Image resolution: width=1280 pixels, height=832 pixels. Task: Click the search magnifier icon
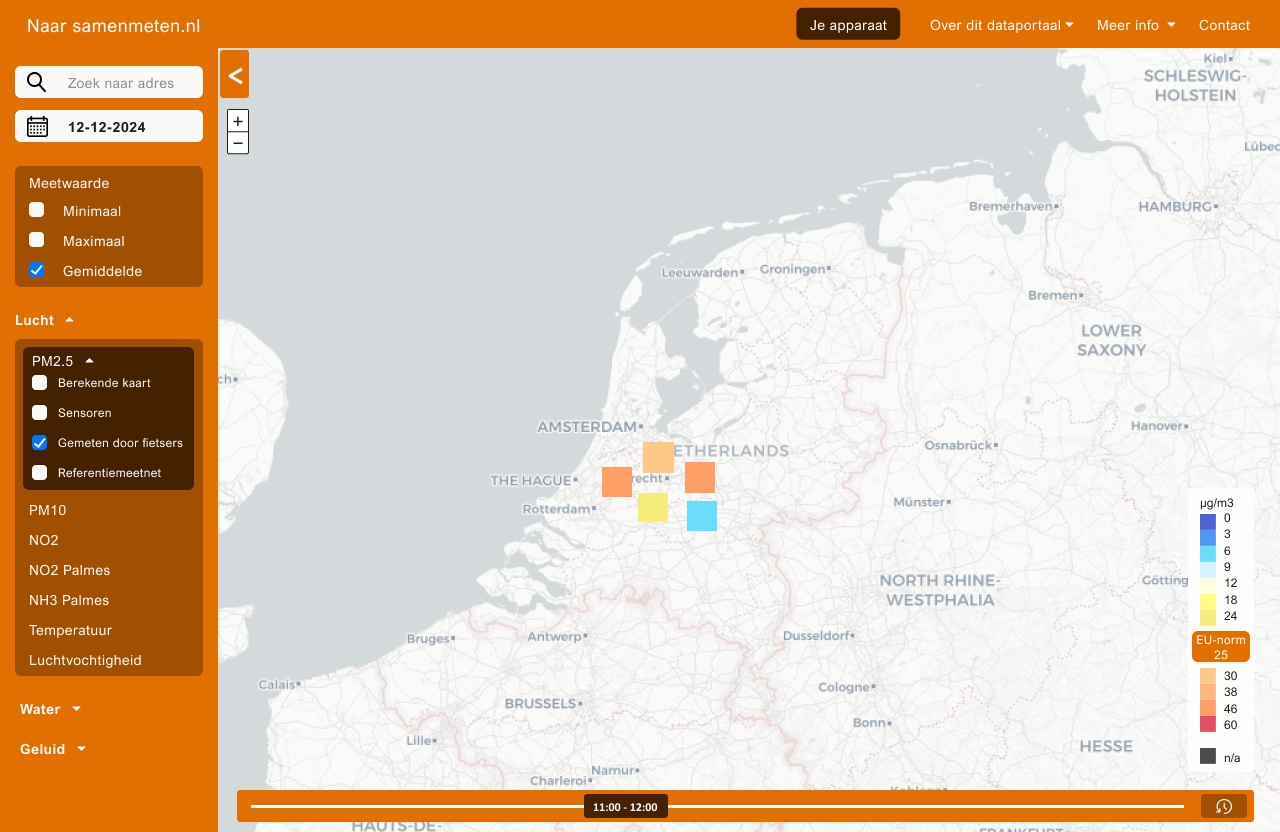(x=36, y=82)
